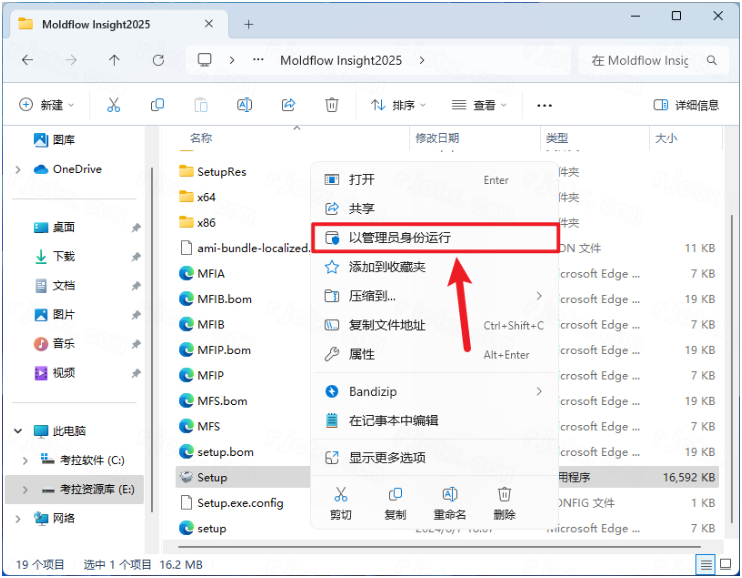Switch to details list view in status bar

[x=707, y=565]
